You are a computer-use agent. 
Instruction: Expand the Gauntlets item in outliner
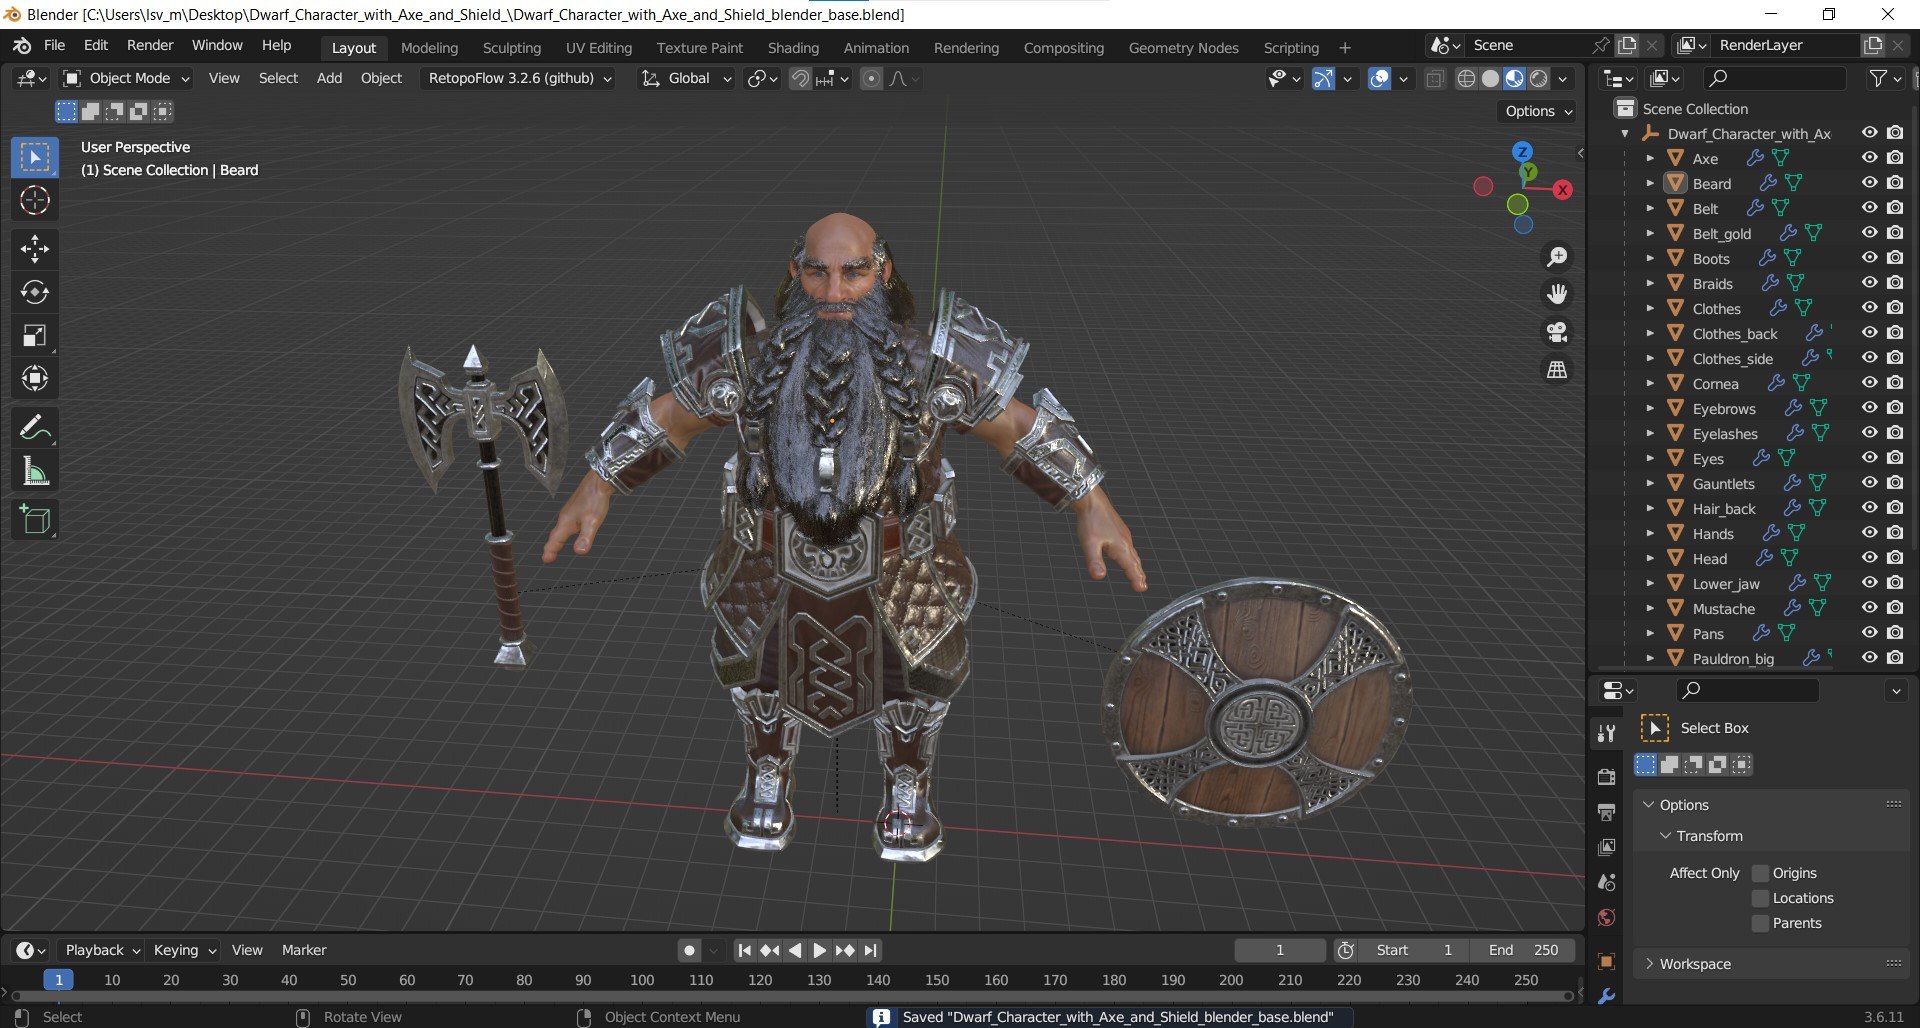pos(1650,483)
